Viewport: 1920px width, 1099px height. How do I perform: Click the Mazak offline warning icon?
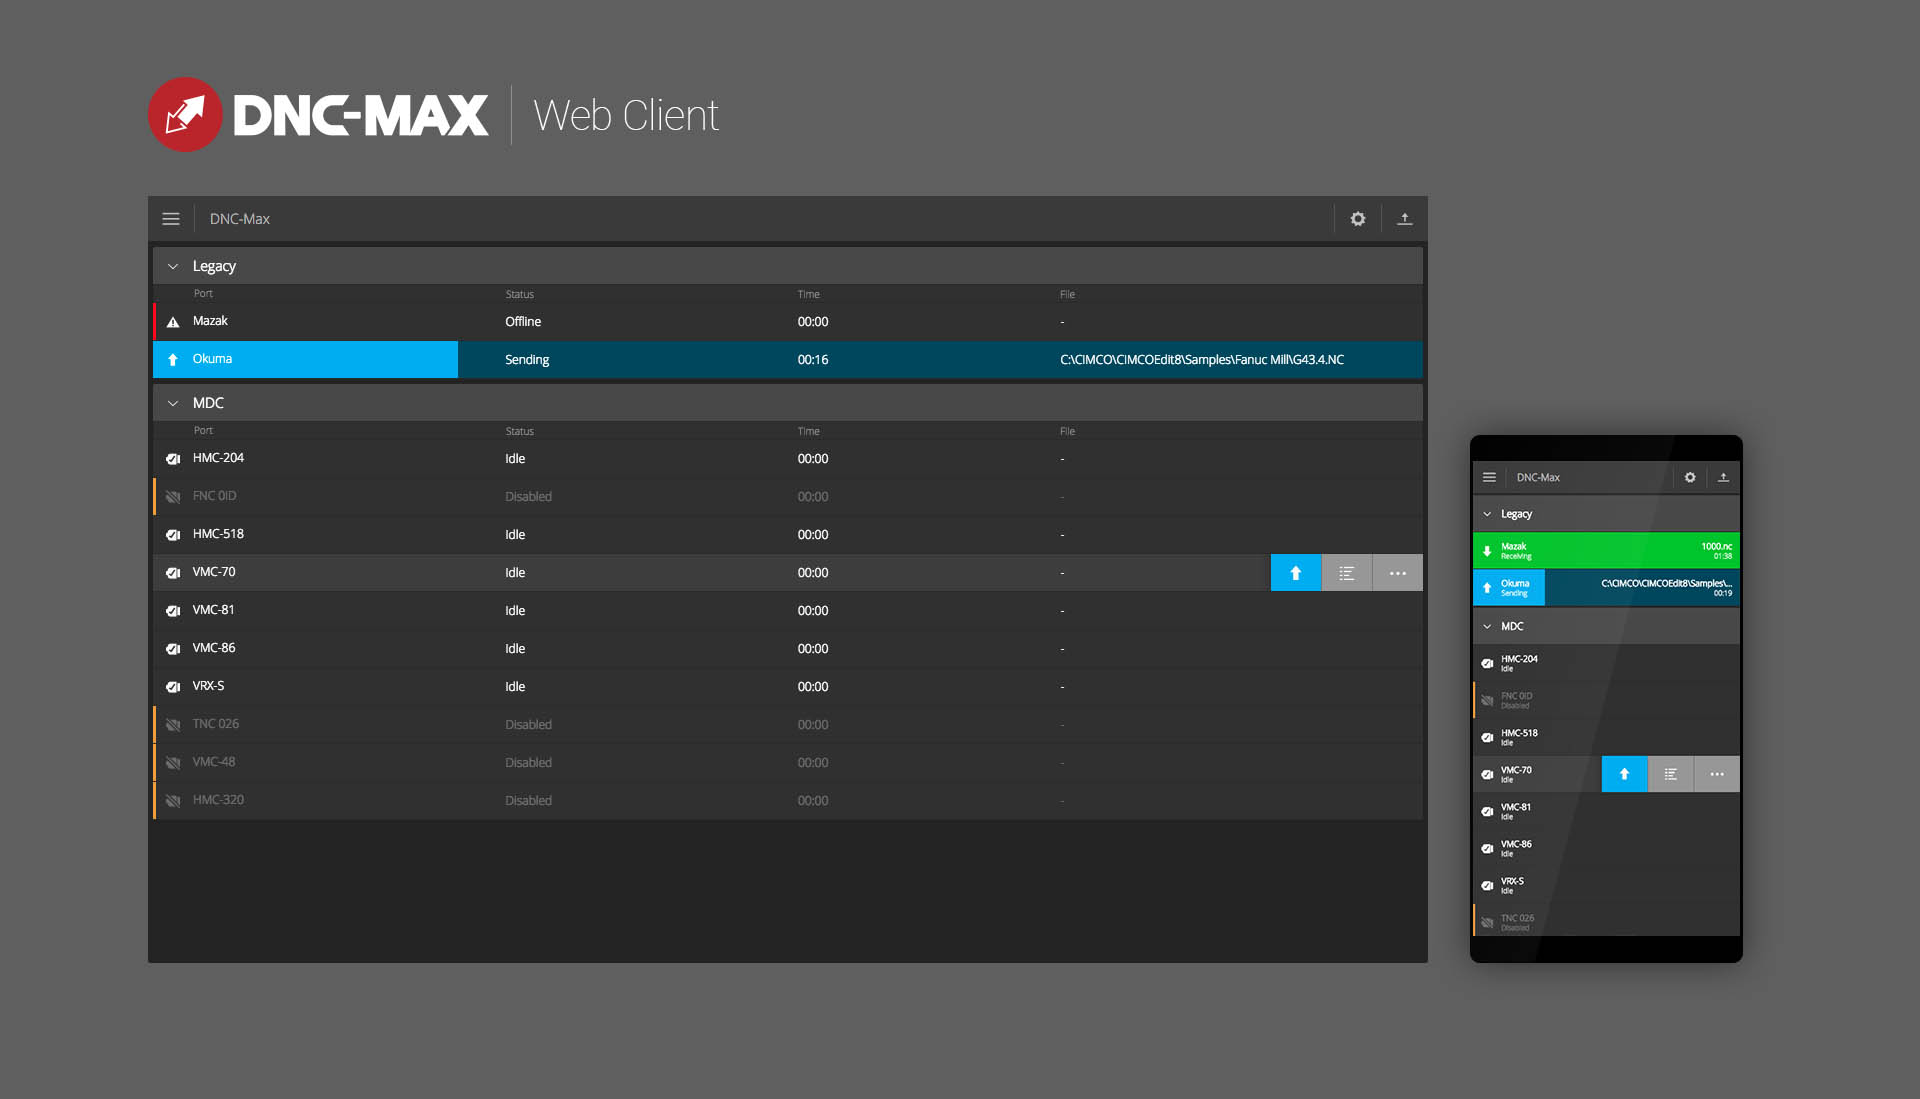click(x=173, y=322)
